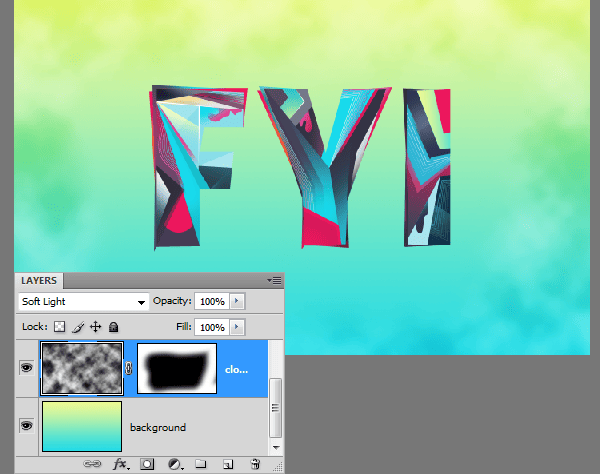
Task: Toggle lock transparent pixels
Action: point(59,327)
